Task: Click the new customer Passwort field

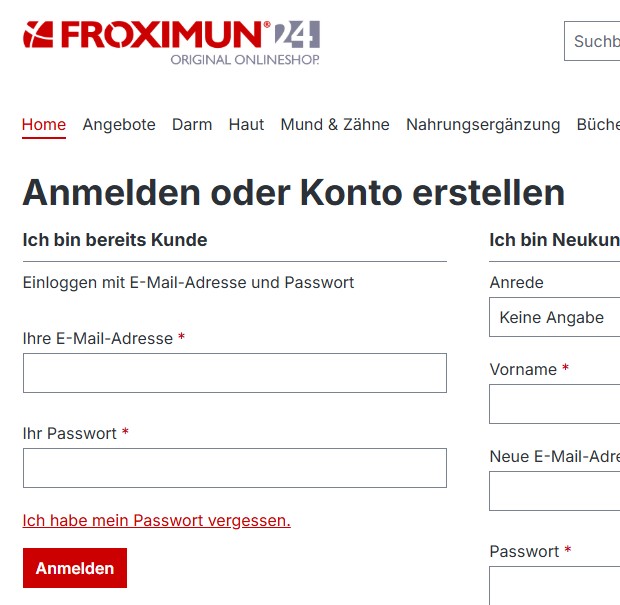Action: point(555,585)
